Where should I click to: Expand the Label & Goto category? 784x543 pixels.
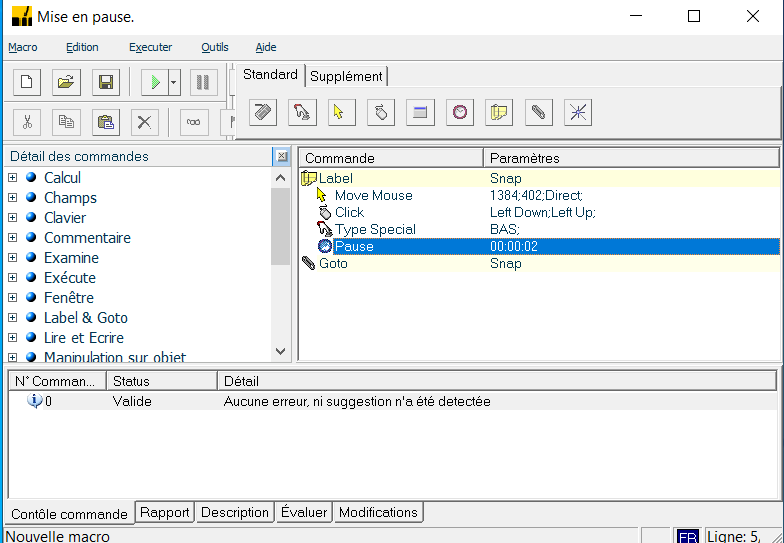click(13, 318)
